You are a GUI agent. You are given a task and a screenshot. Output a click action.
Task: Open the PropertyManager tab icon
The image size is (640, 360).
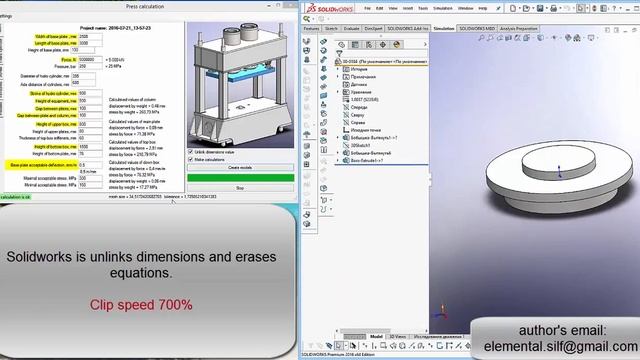coord(355,44)
